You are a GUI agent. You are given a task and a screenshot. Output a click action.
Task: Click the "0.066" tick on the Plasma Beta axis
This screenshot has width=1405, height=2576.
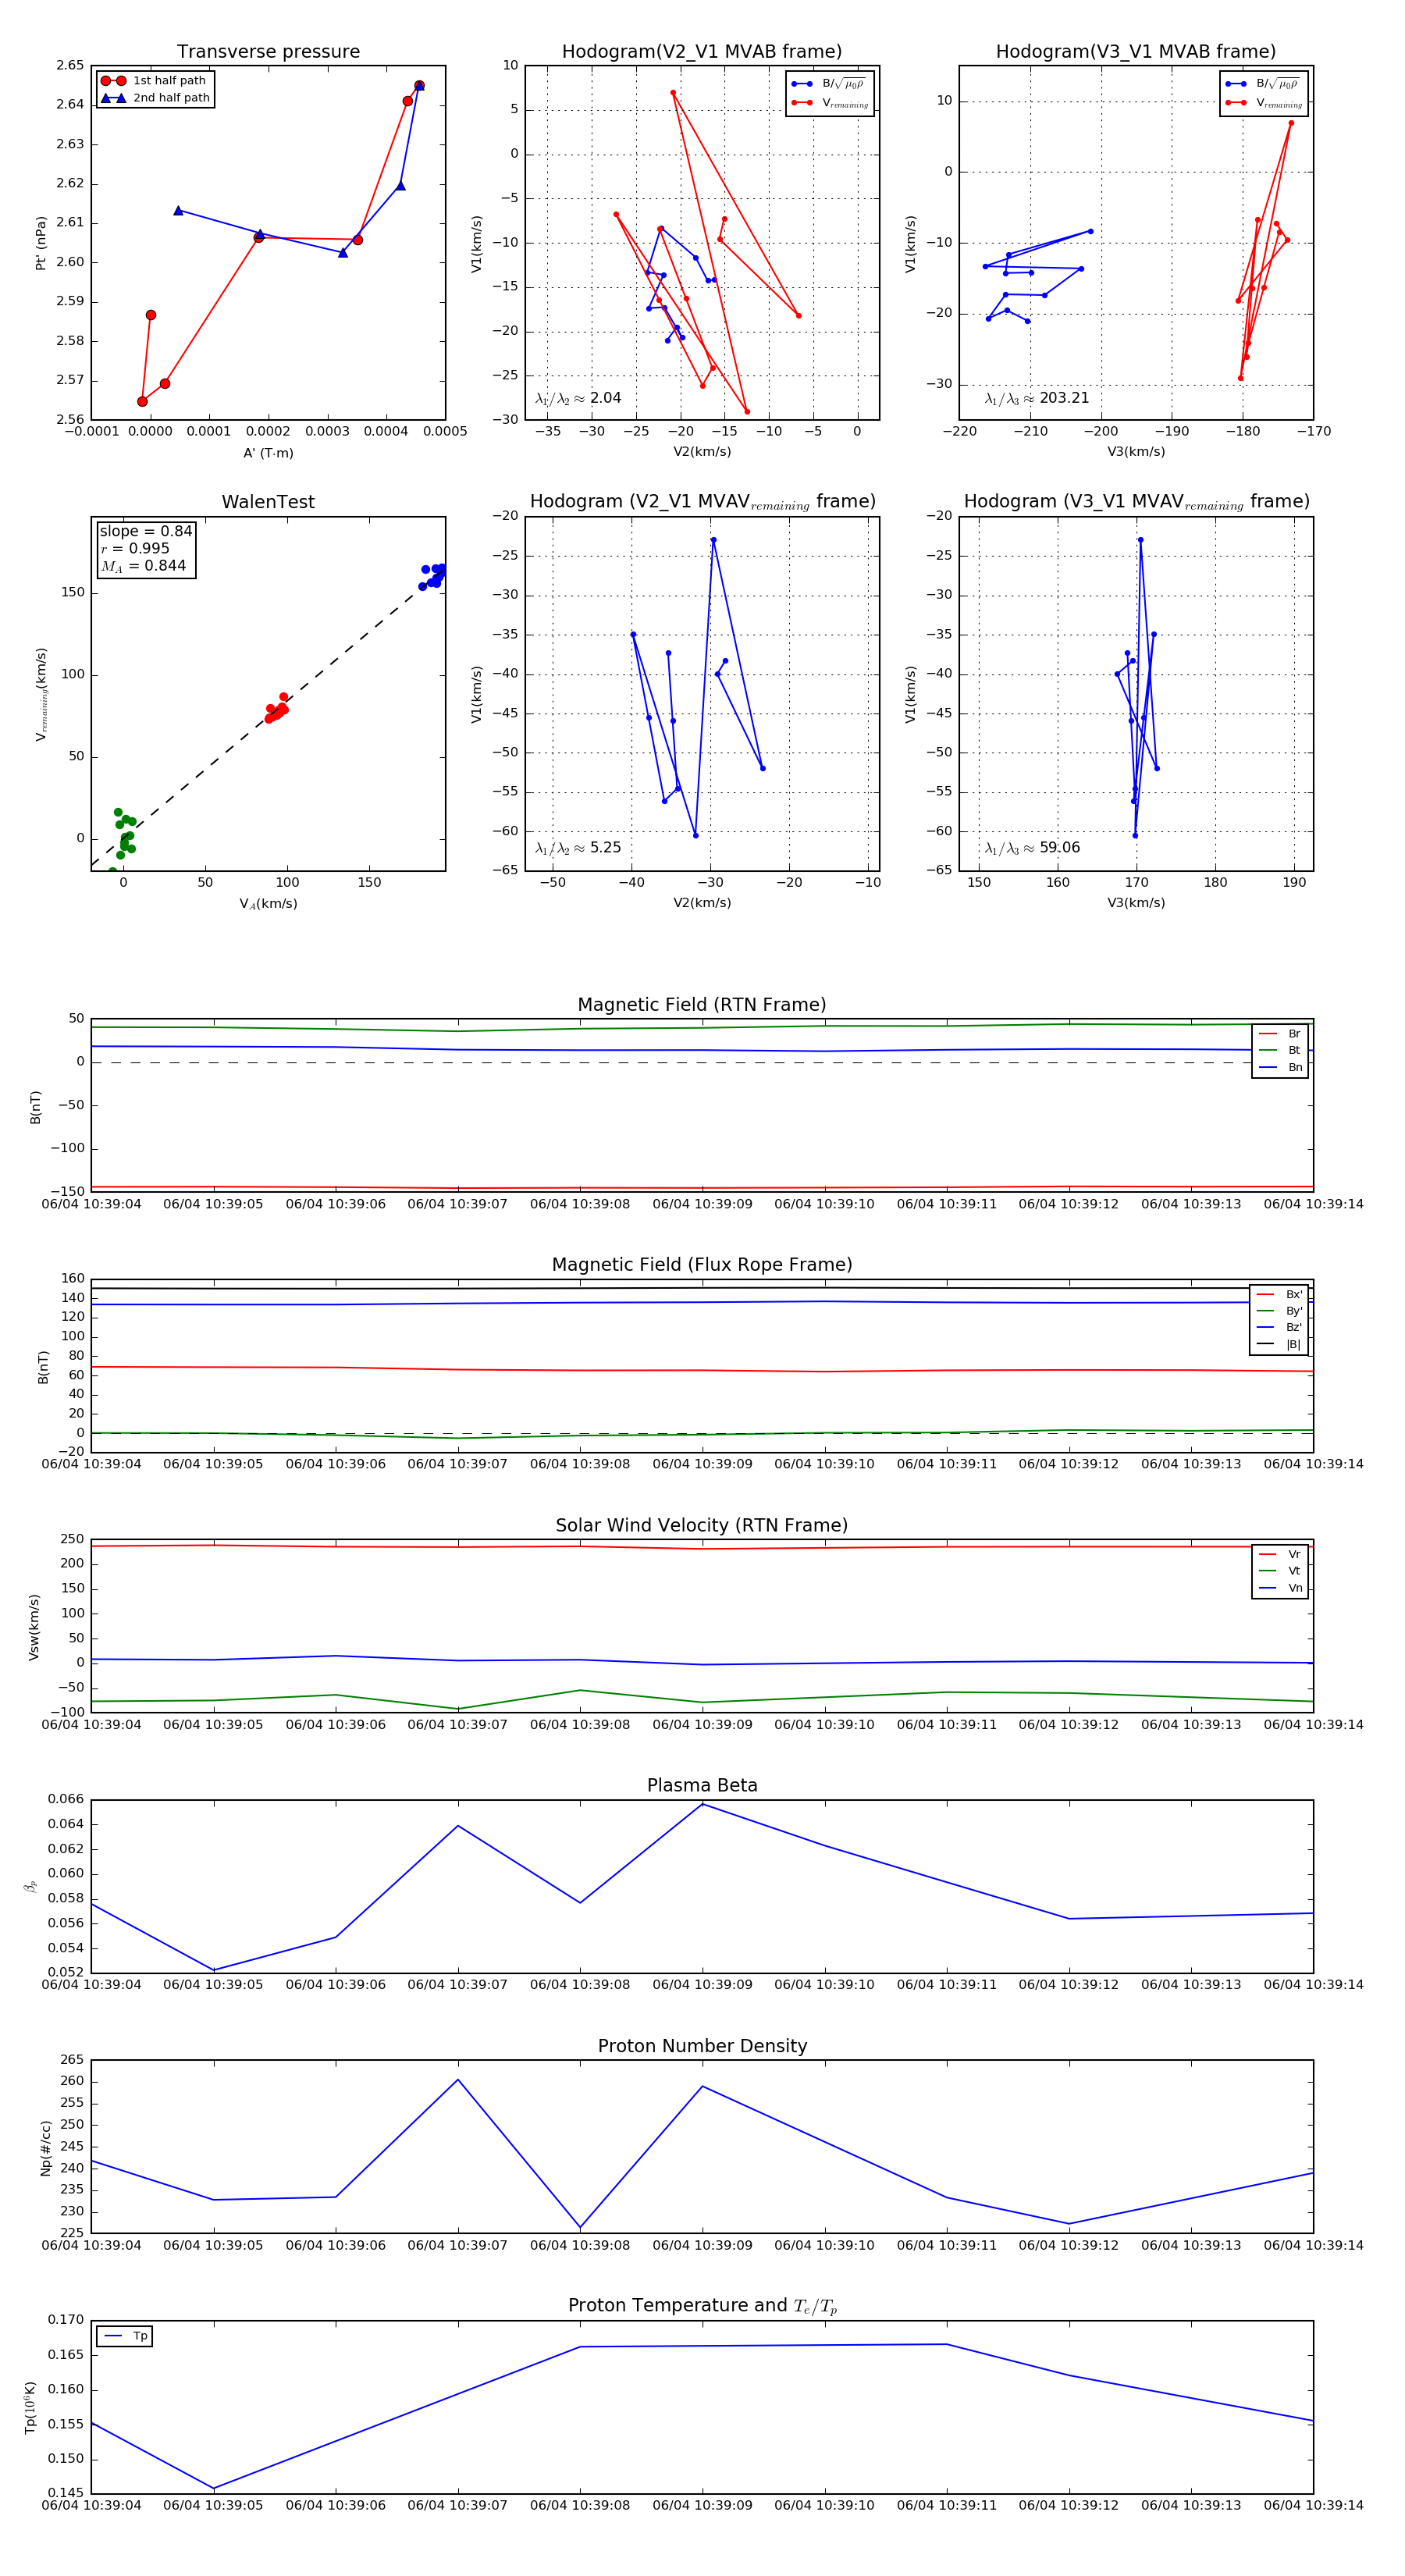tap(66, 1799)
